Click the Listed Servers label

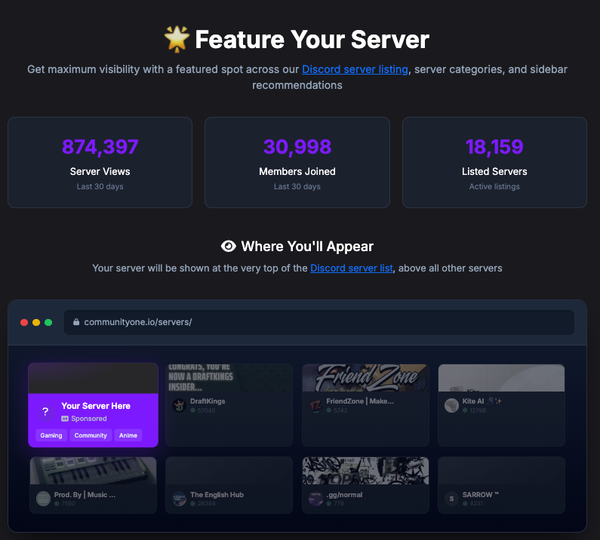pos(494,171)
